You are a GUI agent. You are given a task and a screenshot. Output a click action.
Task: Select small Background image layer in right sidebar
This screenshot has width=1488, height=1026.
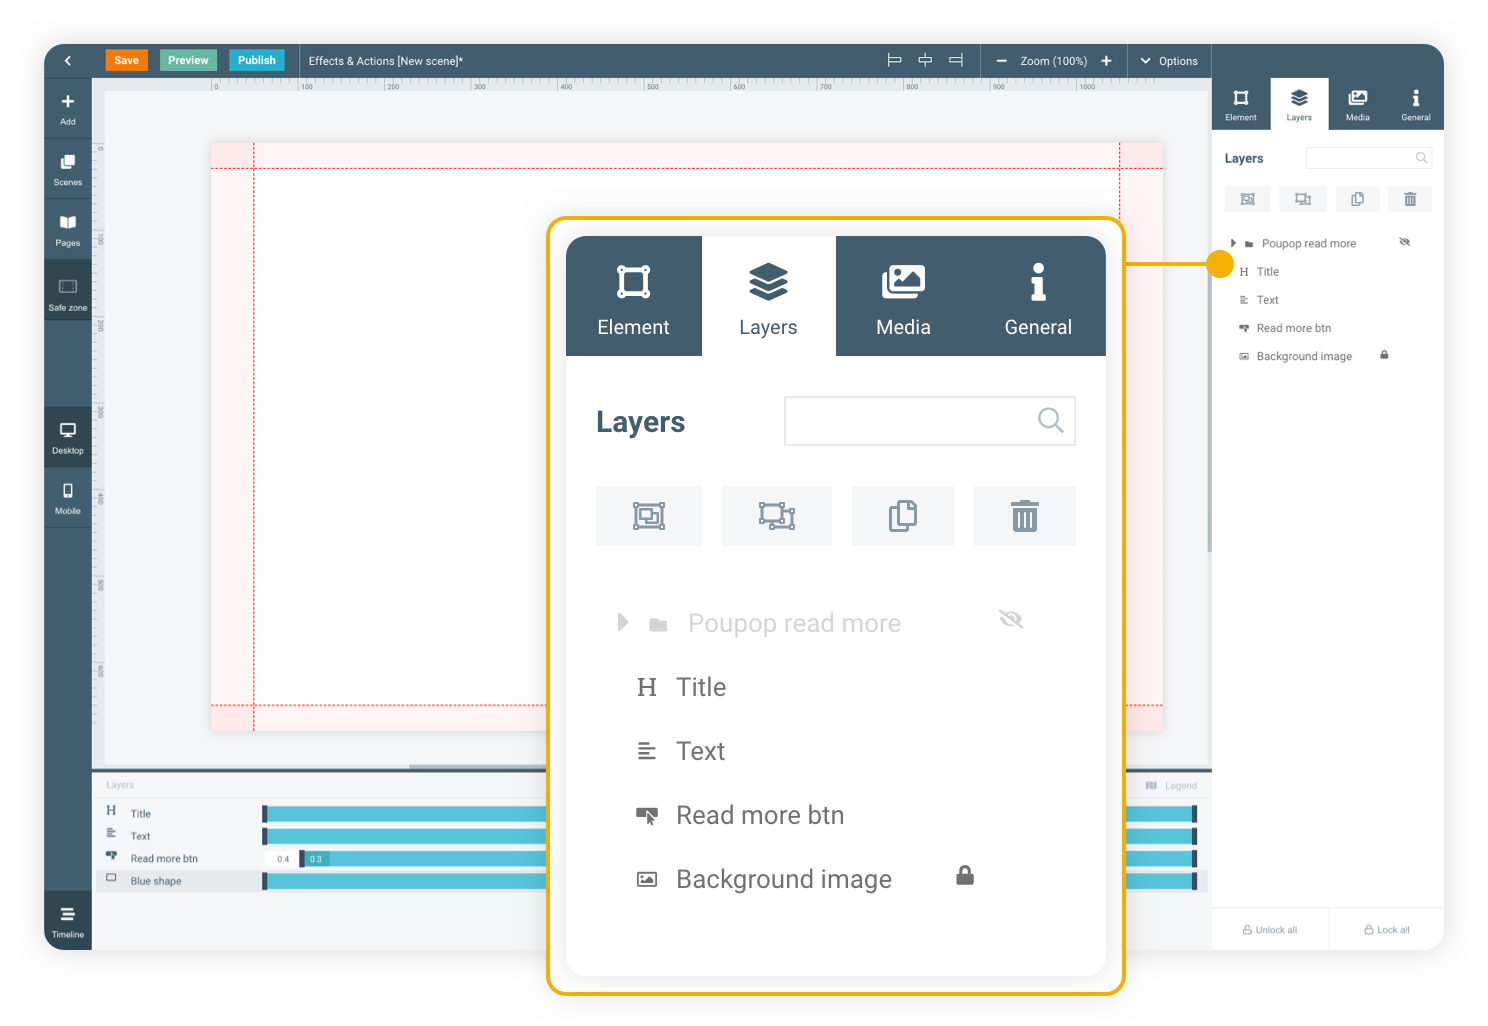[x=1304, y=356]
